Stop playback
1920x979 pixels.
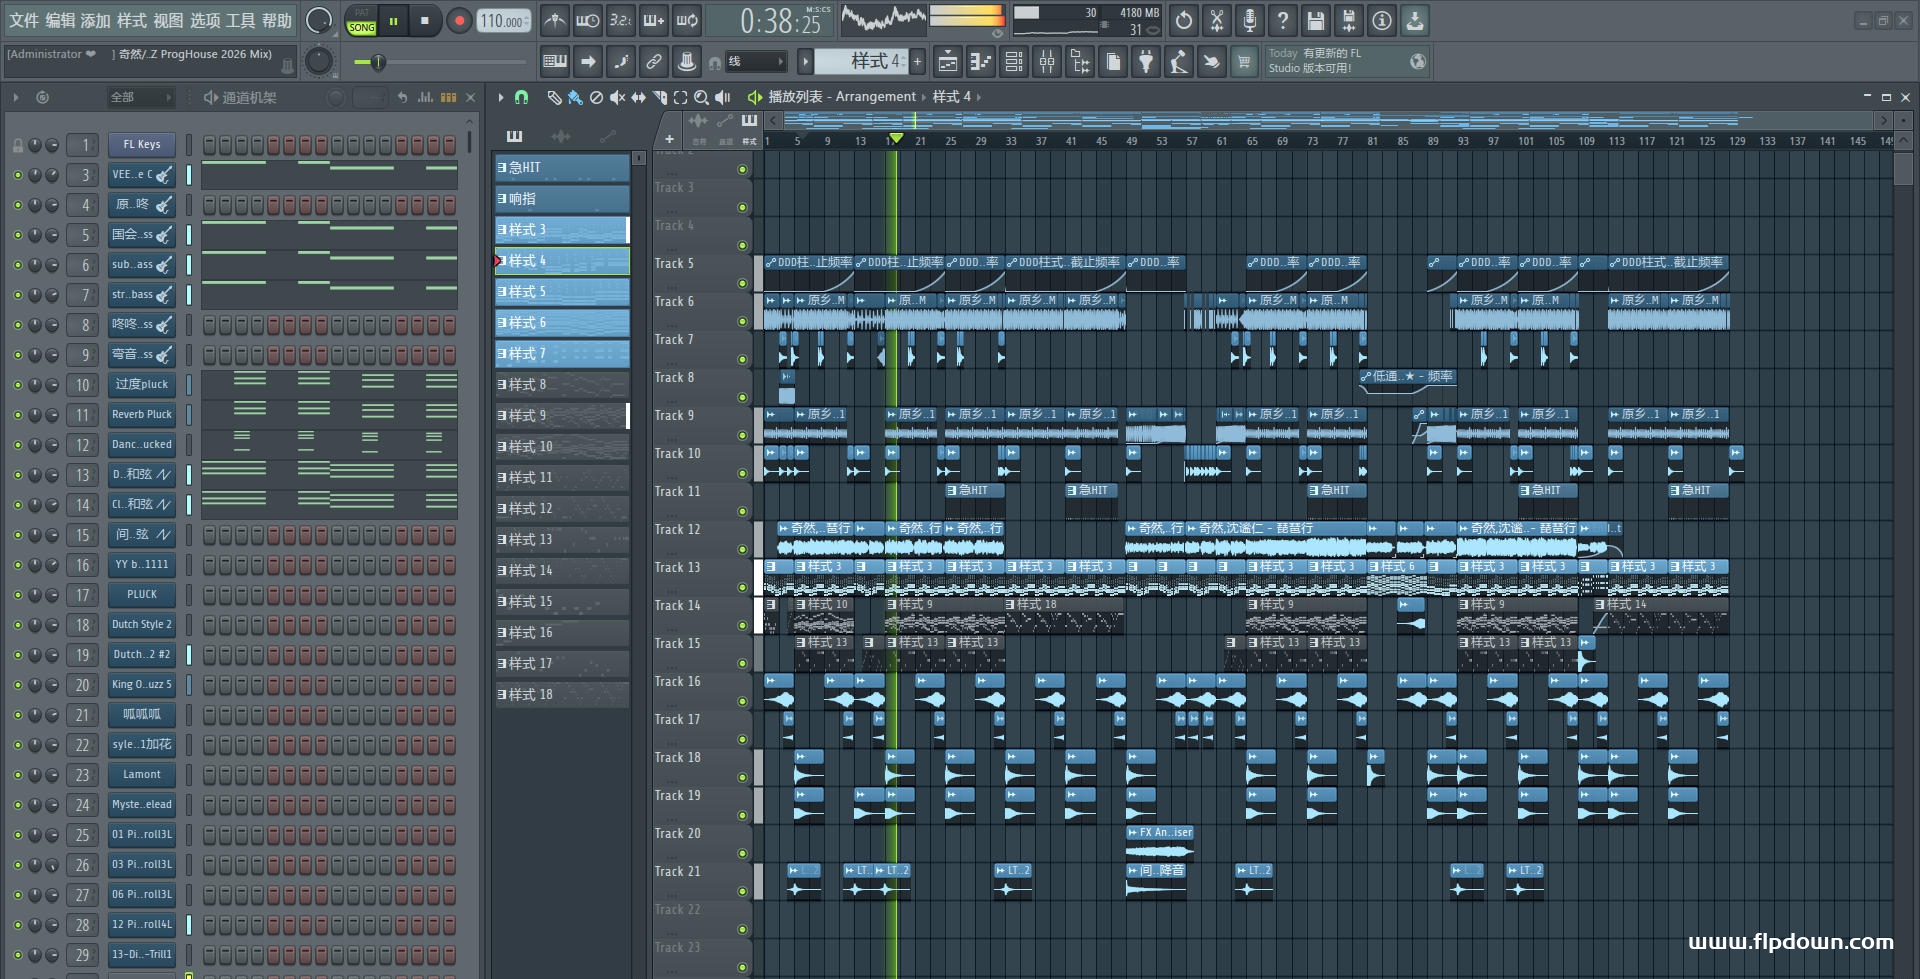click(x=424, y=20)
